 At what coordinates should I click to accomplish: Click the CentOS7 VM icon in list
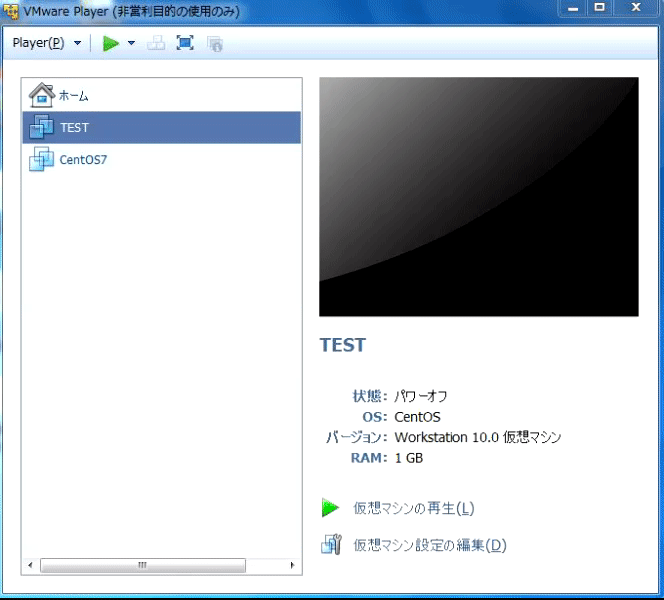(x=42, y=159)
